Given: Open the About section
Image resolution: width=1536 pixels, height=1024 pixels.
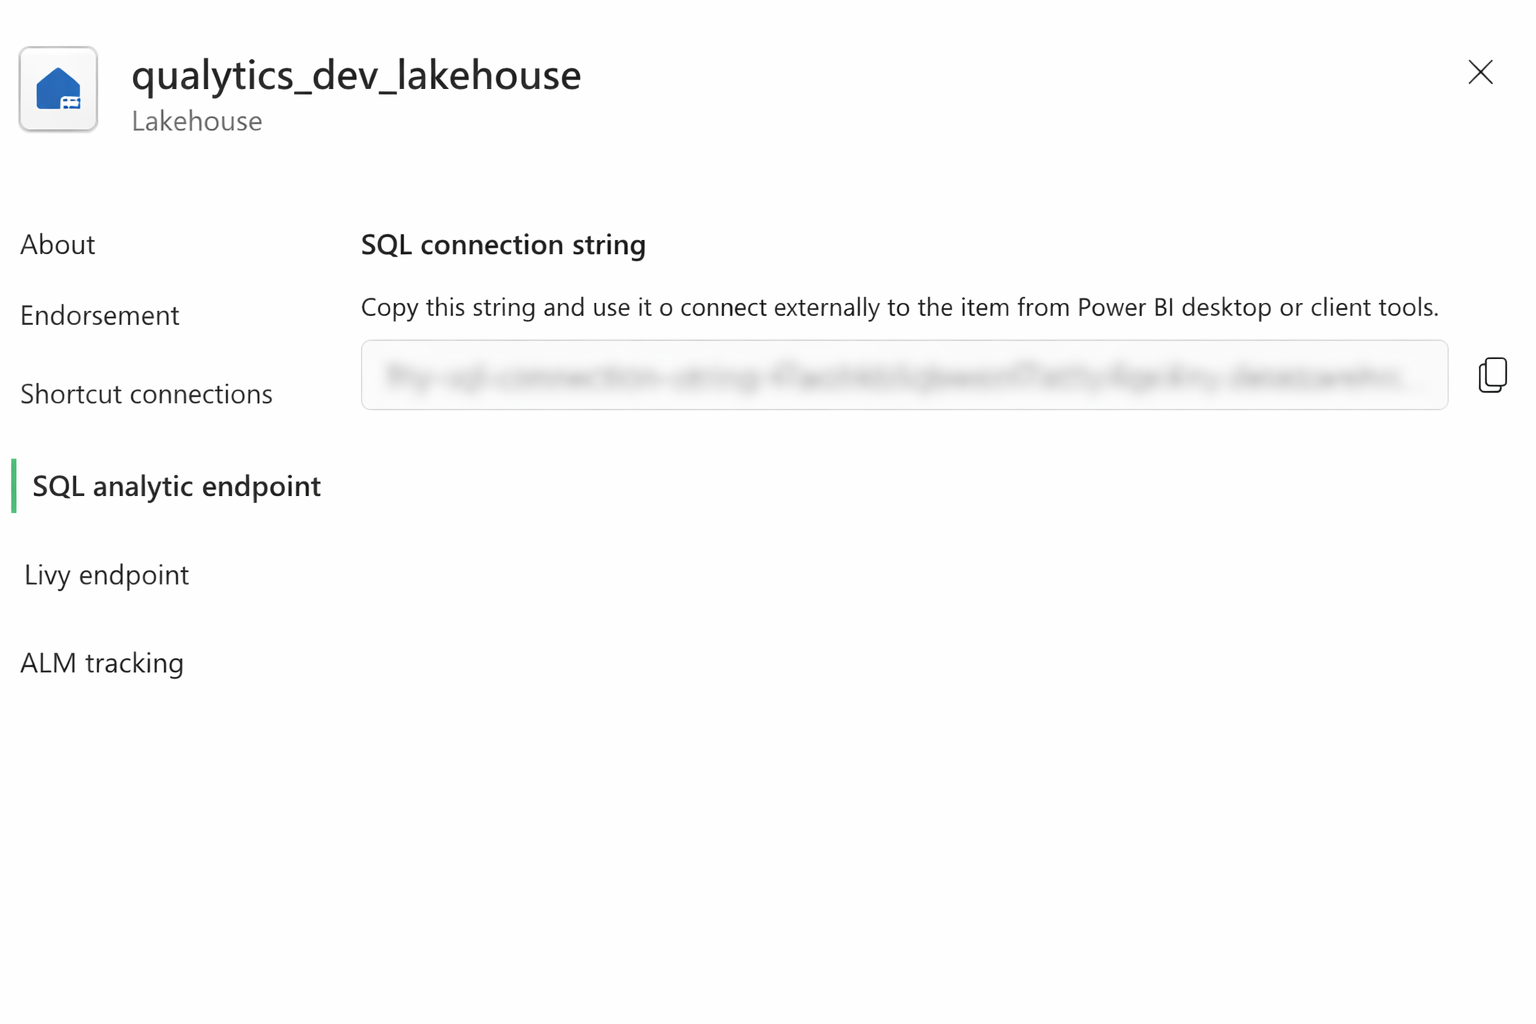Looking at the screenshot, I should click(57, 244).
